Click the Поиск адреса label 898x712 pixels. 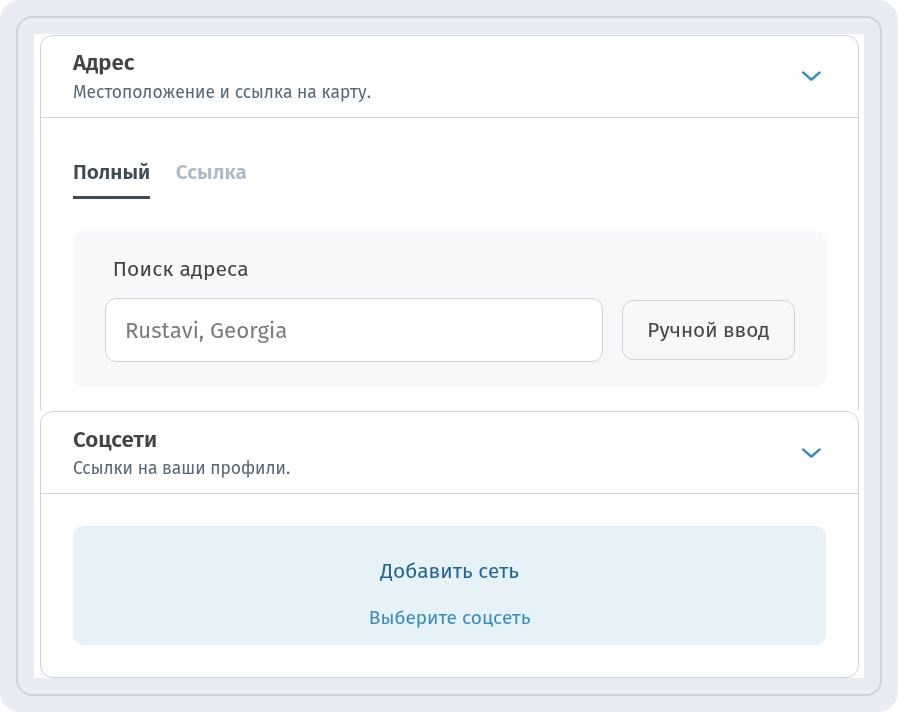point(180,269)
